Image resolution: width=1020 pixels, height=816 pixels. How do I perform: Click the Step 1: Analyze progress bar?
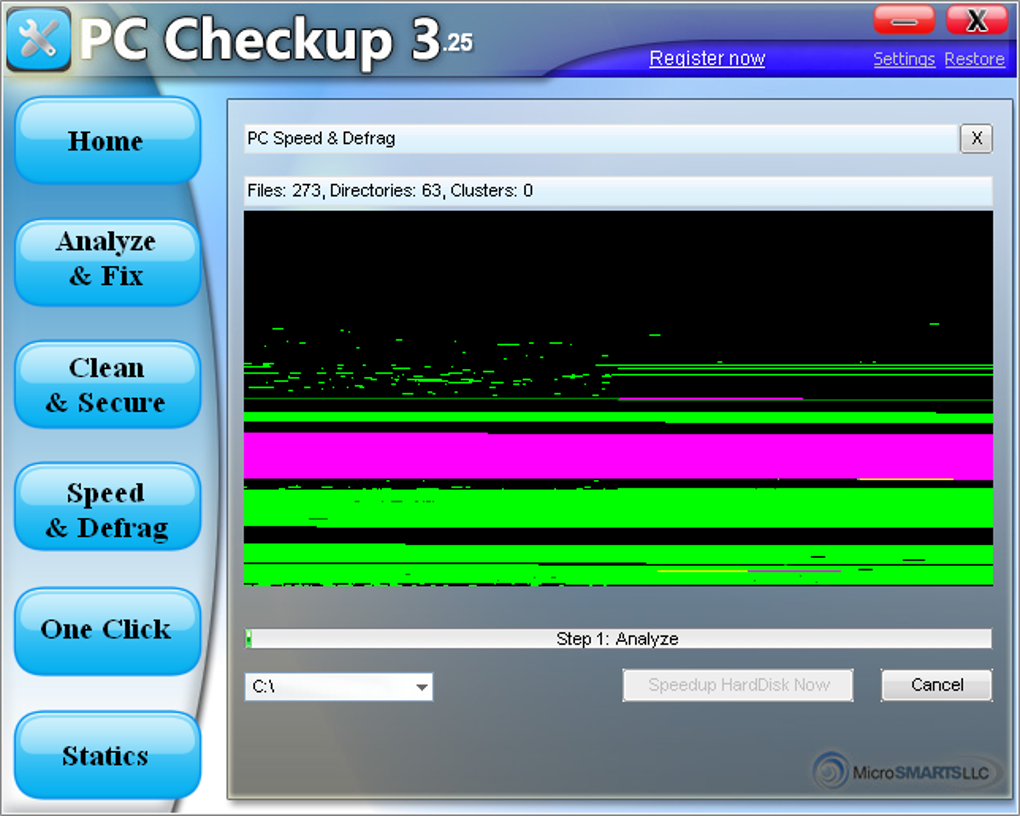click(618, 639)
